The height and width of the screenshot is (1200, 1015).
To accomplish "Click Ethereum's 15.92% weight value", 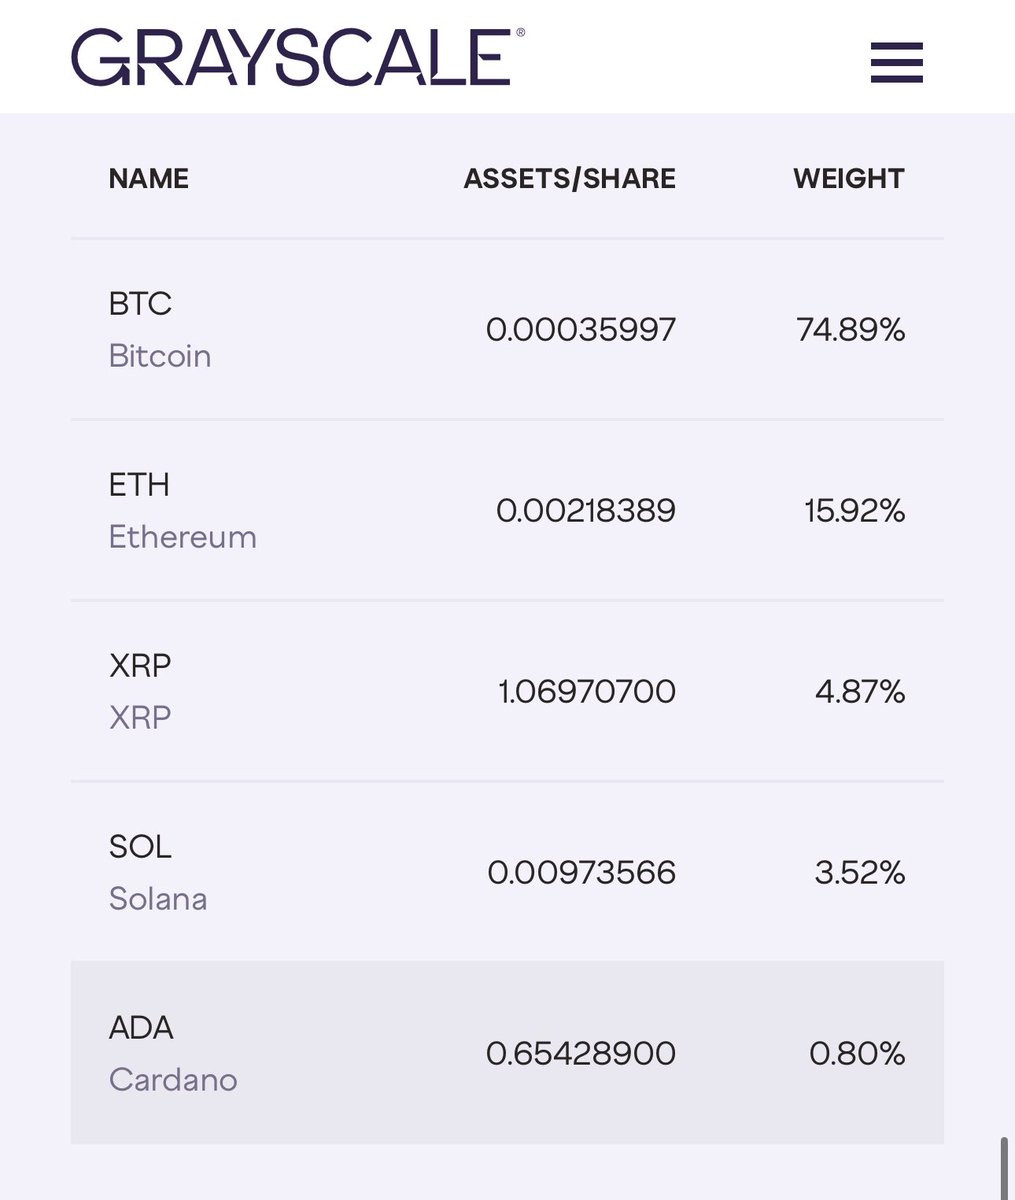I will [854, 511].
